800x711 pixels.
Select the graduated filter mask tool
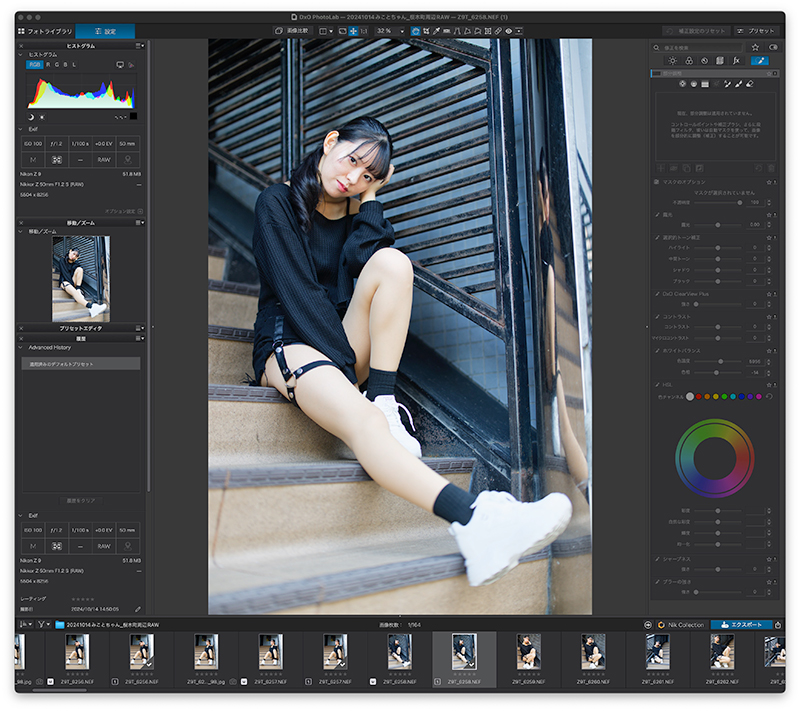705,84
